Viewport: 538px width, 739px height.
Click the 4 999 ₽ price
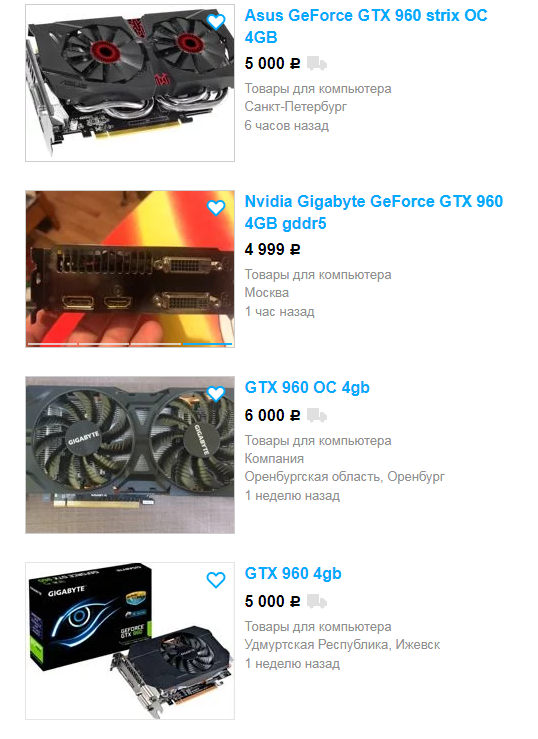pyautogui.click(x=272, y=249)
